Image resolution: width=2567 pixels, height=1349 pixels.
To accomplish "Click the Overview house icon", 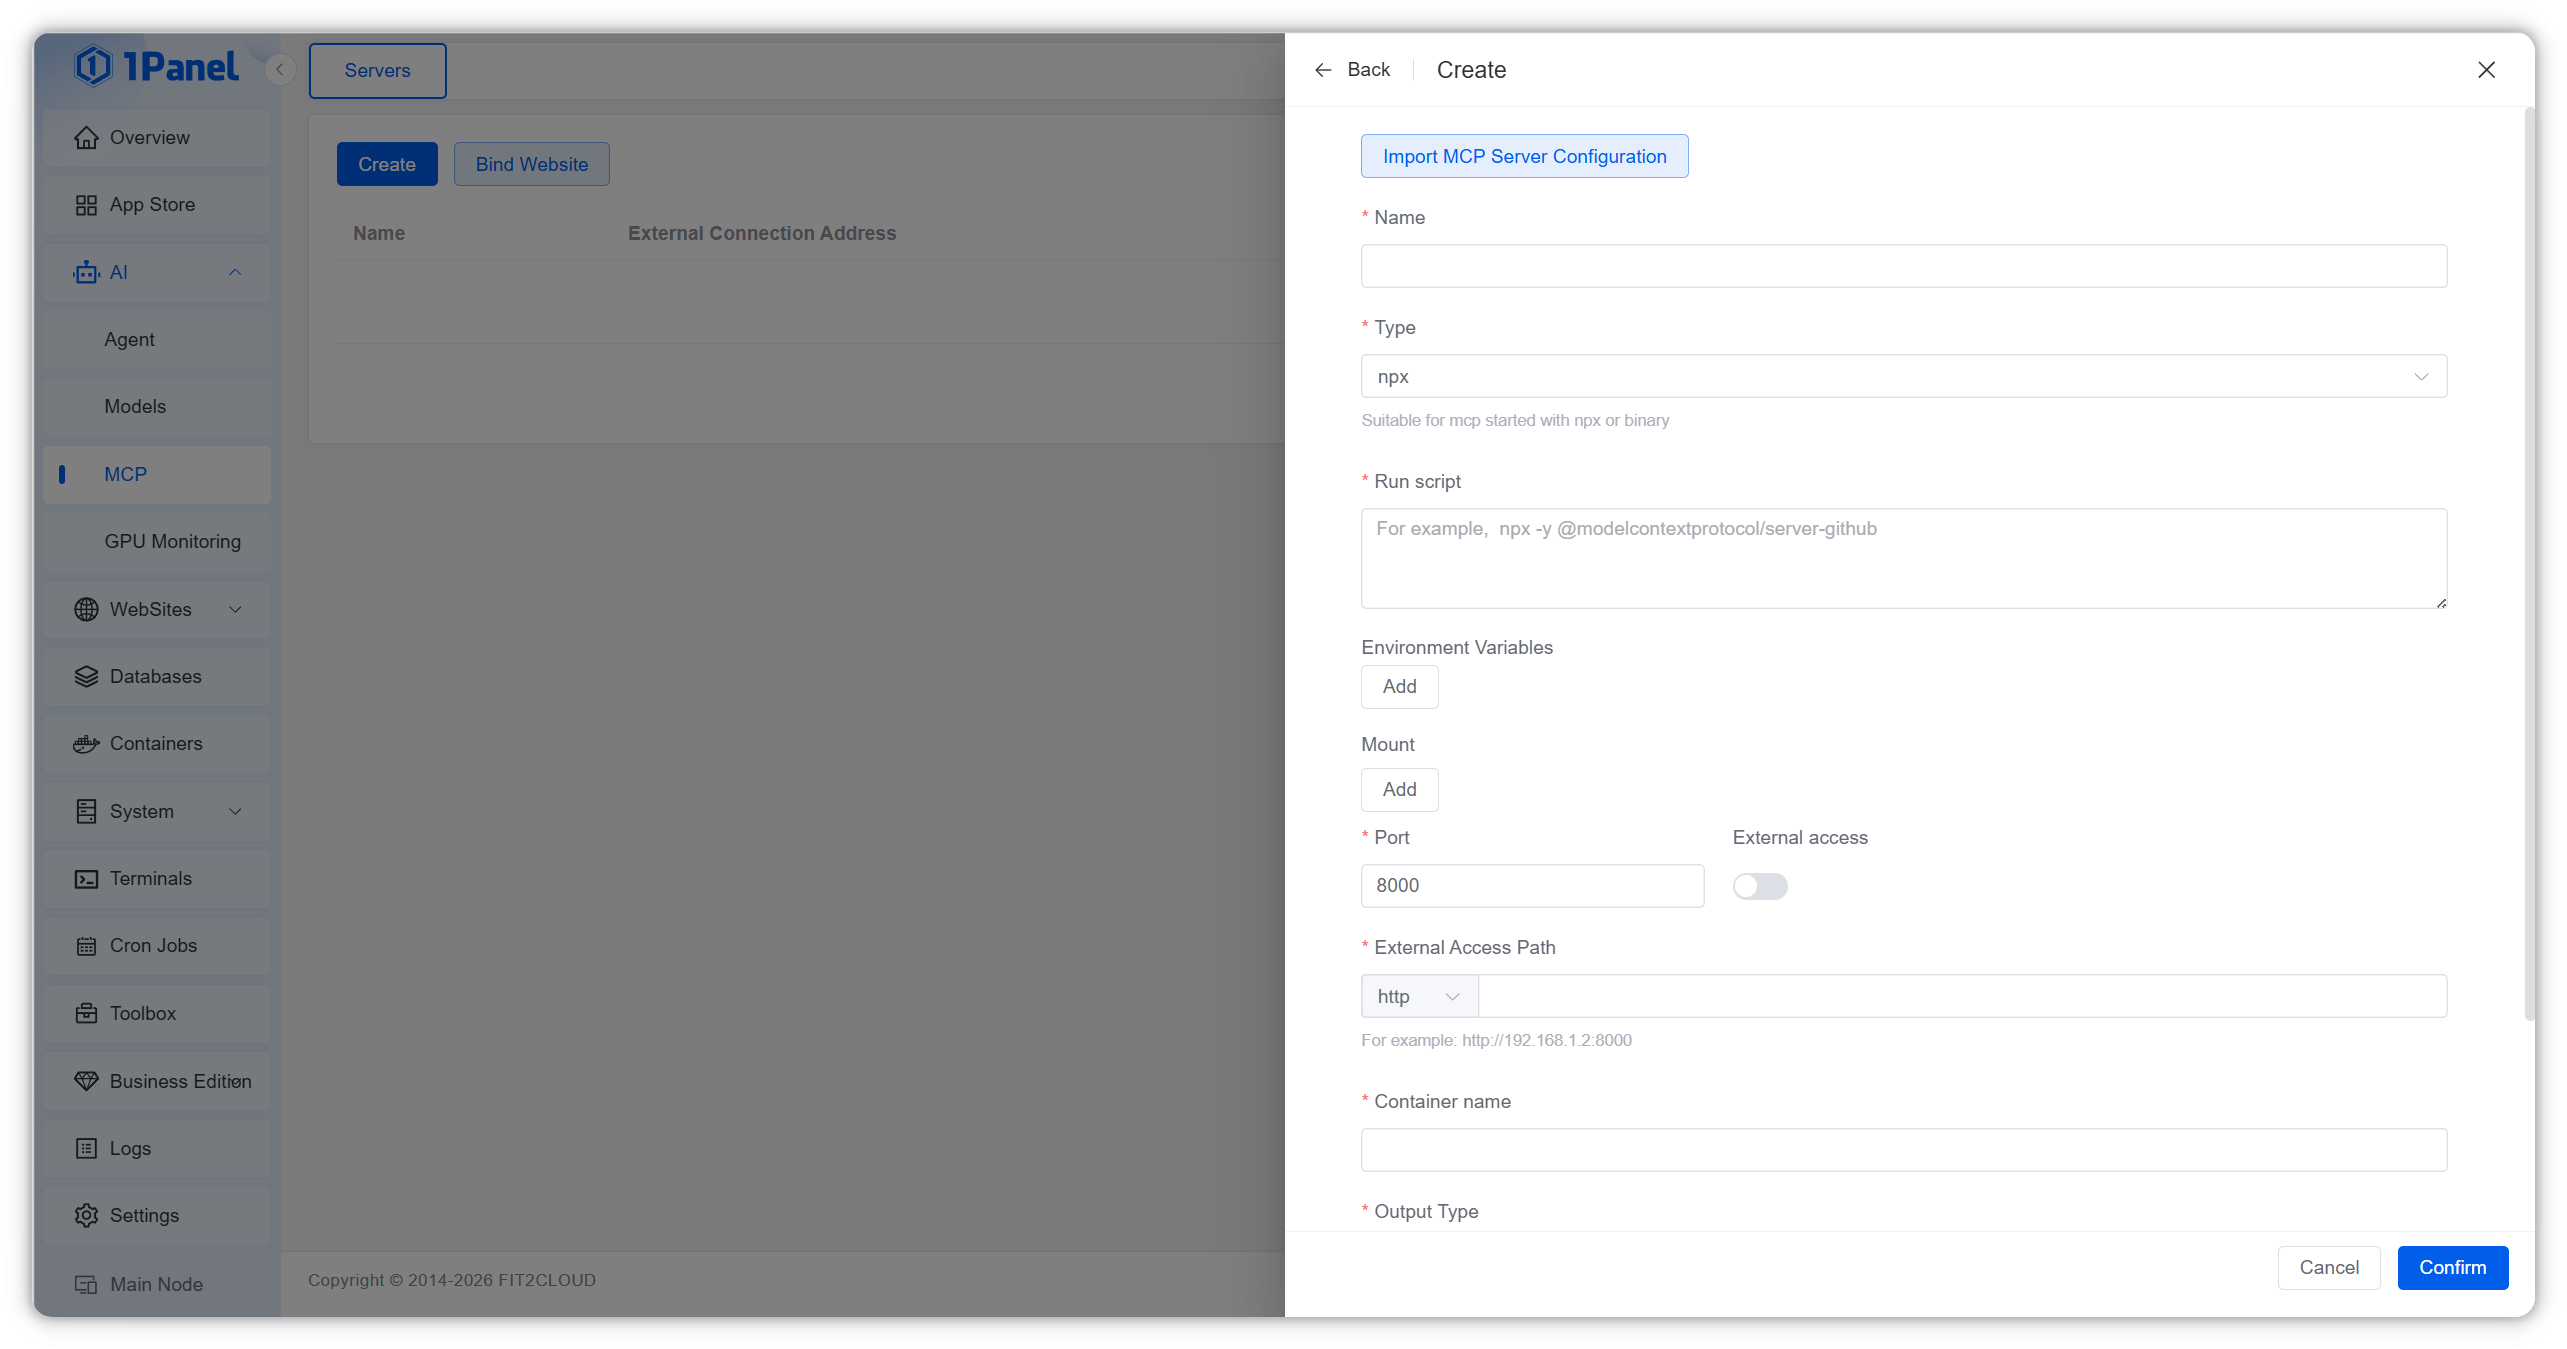I will 86,137.
